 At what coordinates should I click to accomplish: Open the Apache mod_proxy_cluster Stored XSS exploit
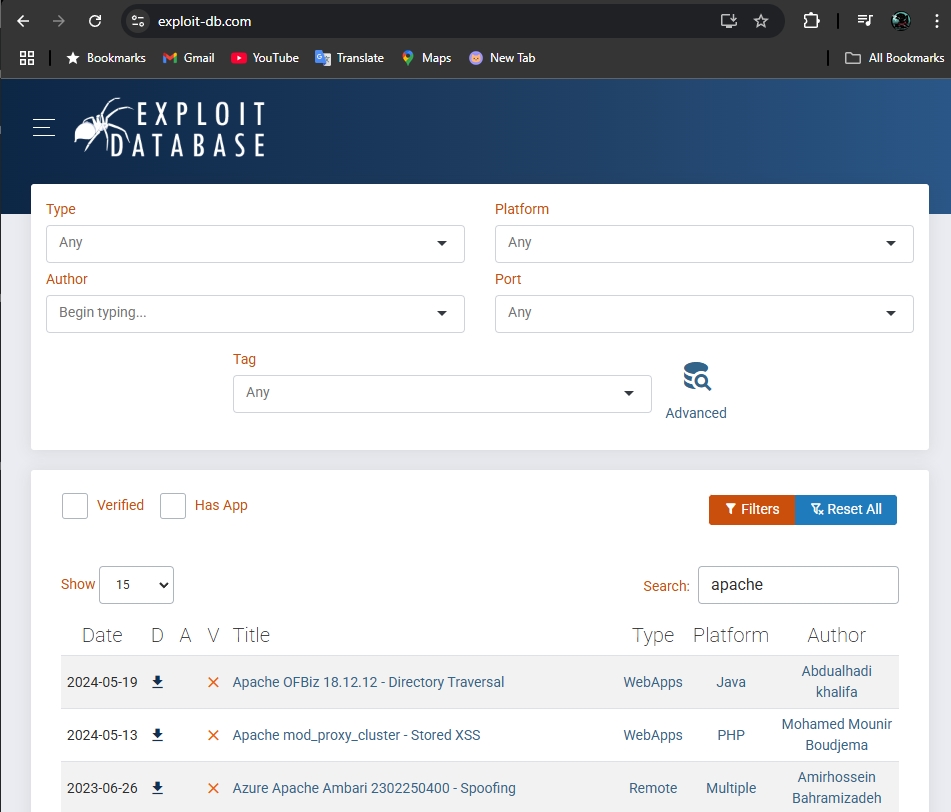tap(357, 735)
